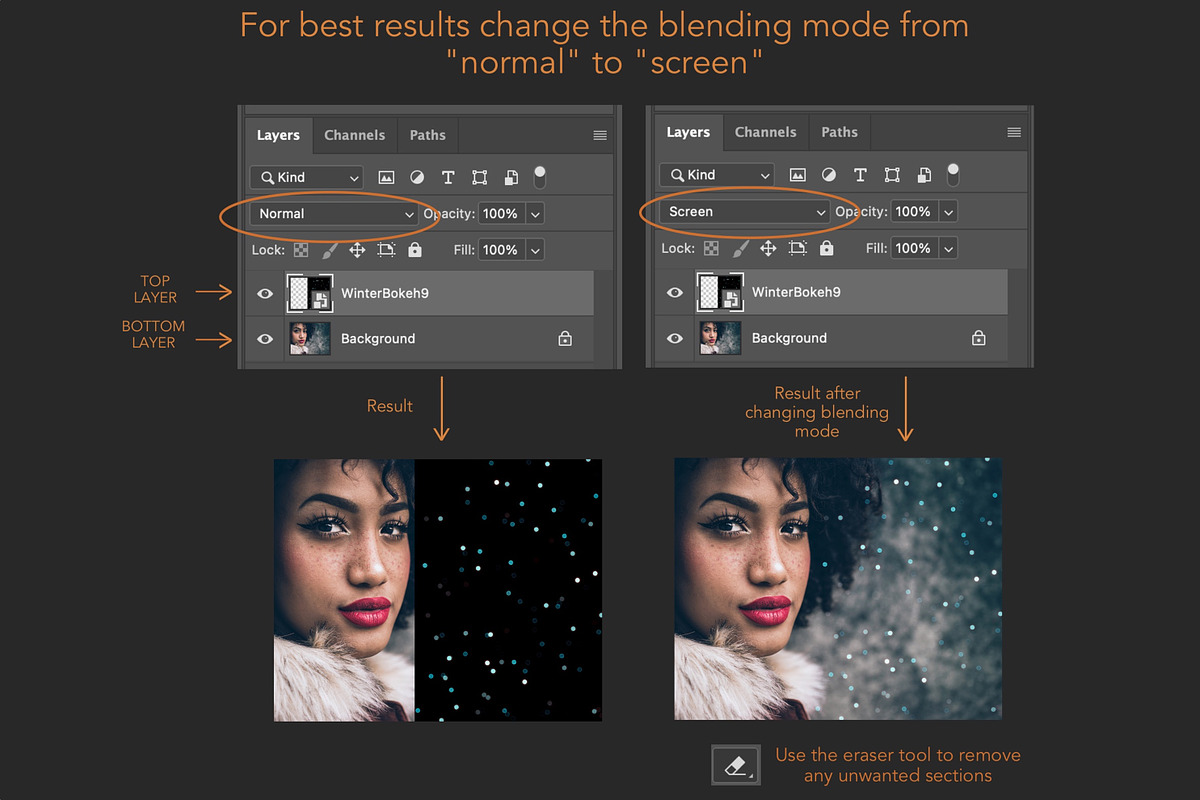Toggle Background layer visibility in left panel
The height and width of the screenshot is (800, 1200).
264,338
